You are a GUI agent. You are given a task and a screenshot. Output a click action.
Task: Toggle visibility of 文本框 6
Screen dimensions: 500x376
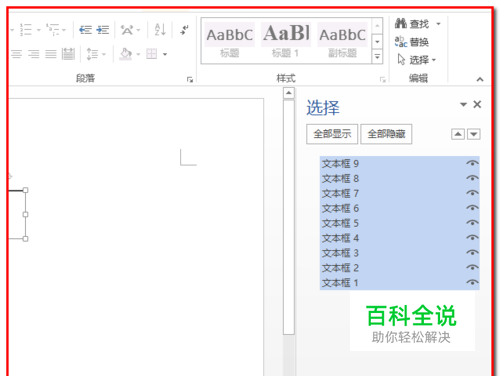tap(472, 208)
